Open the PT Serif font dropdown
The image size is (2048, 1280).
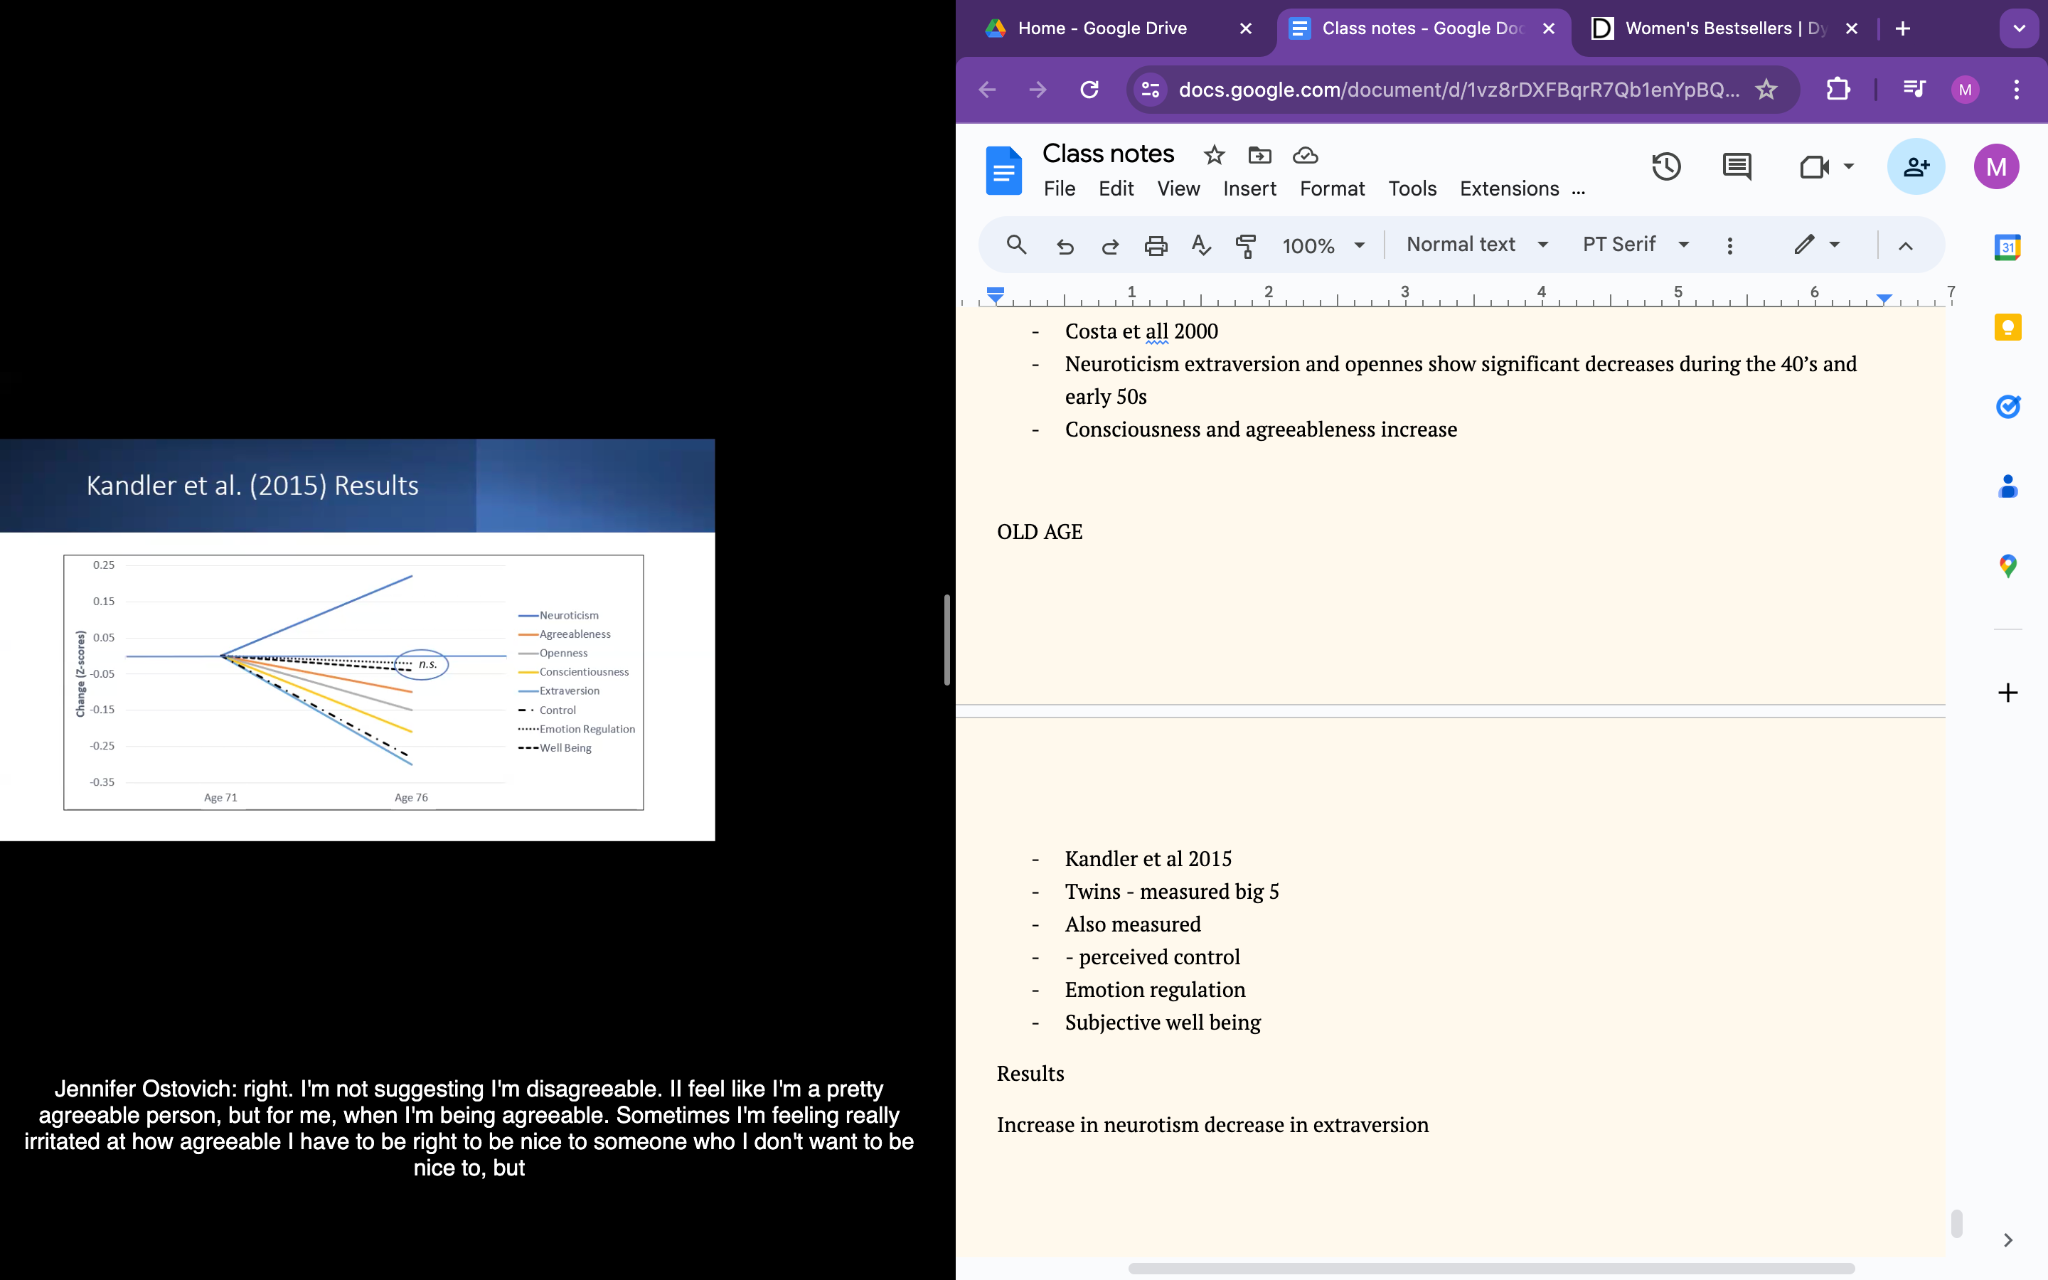tap(1635, 245)
